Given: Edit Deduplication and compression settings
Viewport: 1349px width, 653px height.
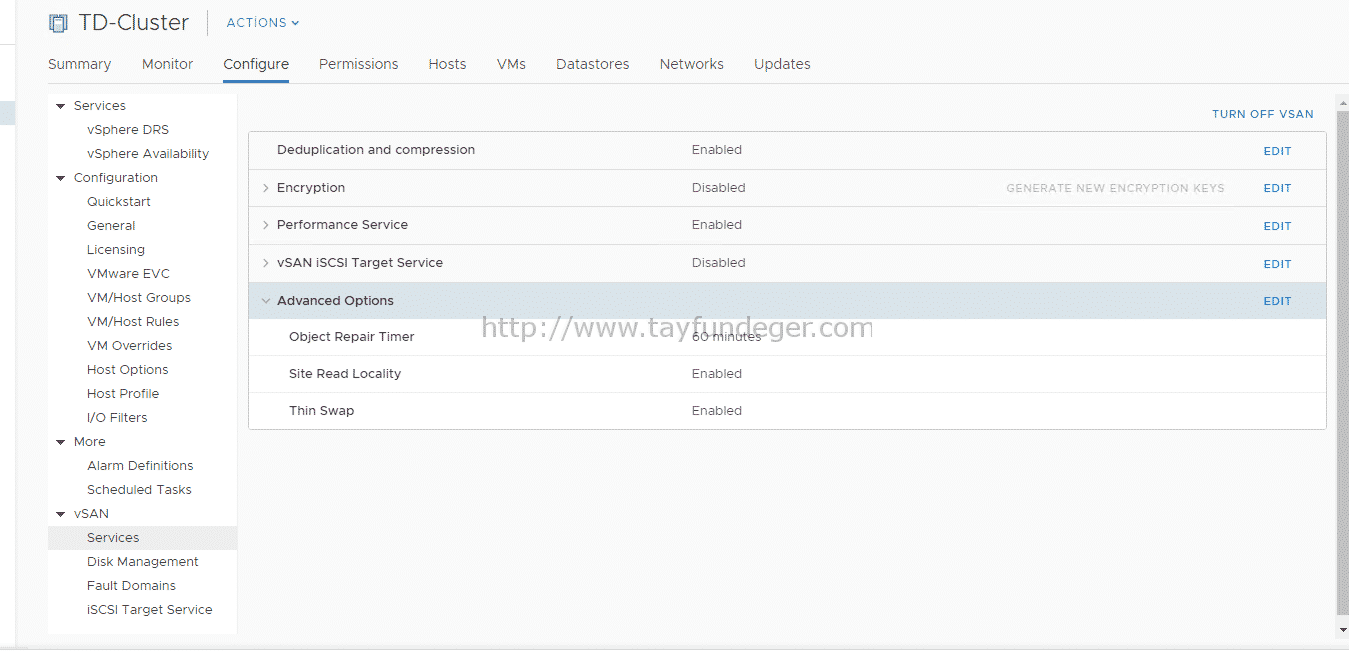Looking at the screenshot, I should coord(1277,151).
